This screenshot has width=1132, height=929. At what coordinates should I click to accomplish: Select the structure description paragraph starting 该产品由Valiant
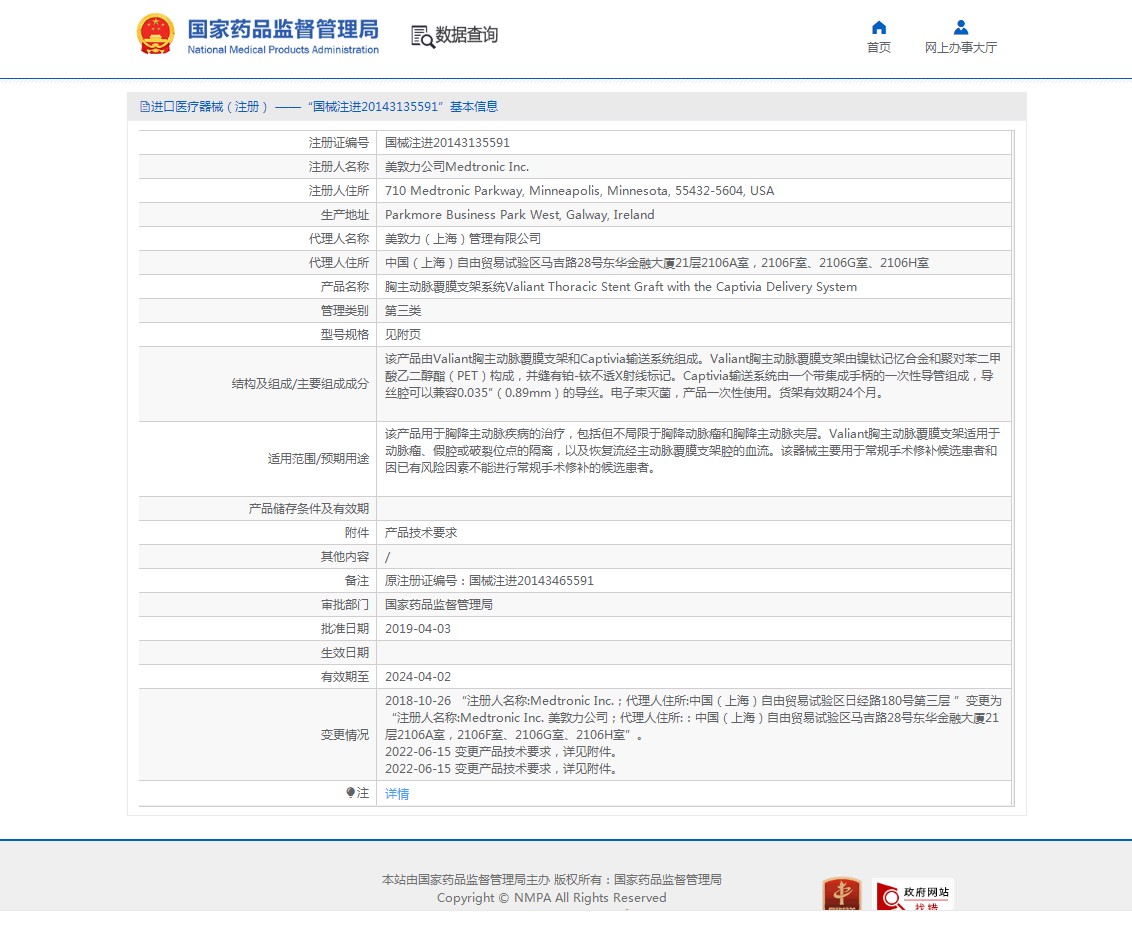pos(693,375)
